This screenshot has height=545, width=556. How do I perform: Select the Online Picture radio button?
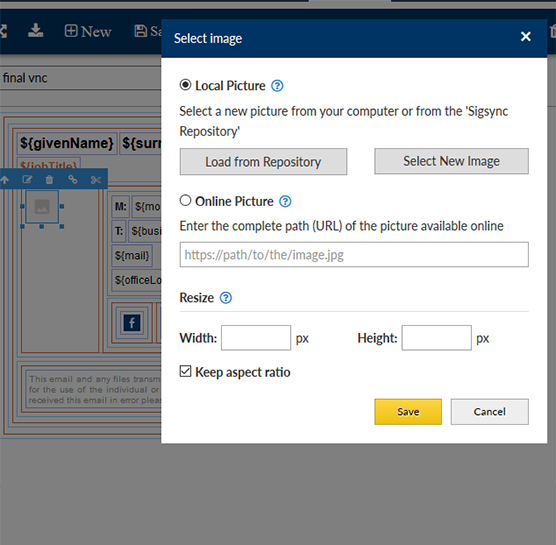[x=185, y=201]
